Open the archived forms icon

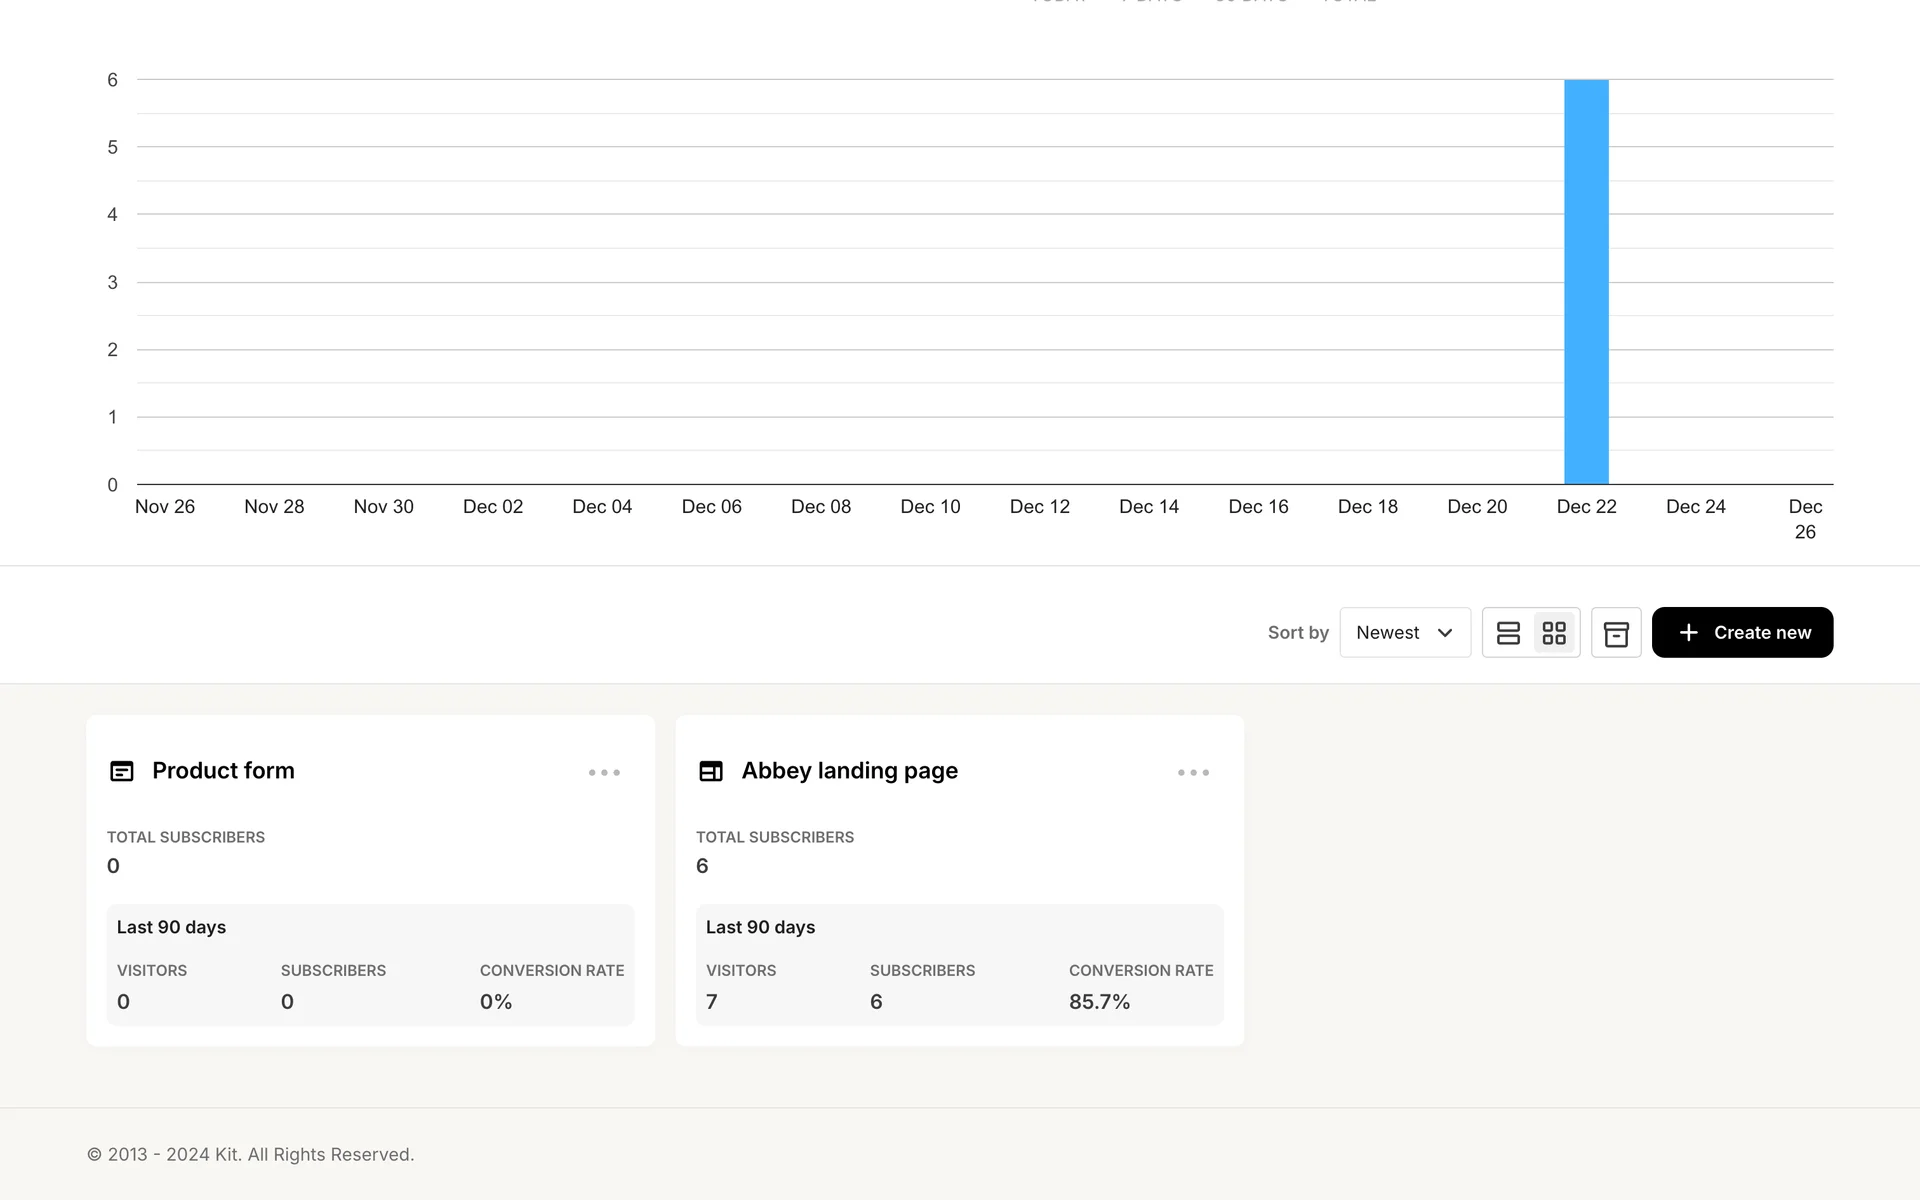[x=1616, y=633]
